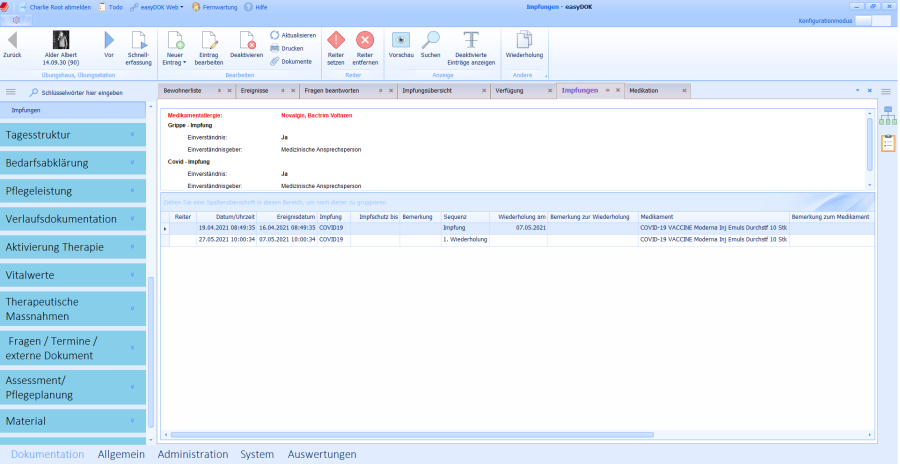Click the Neuer Eintrag icon
This screenshot has width=900, height=464.
click(174, 41)
